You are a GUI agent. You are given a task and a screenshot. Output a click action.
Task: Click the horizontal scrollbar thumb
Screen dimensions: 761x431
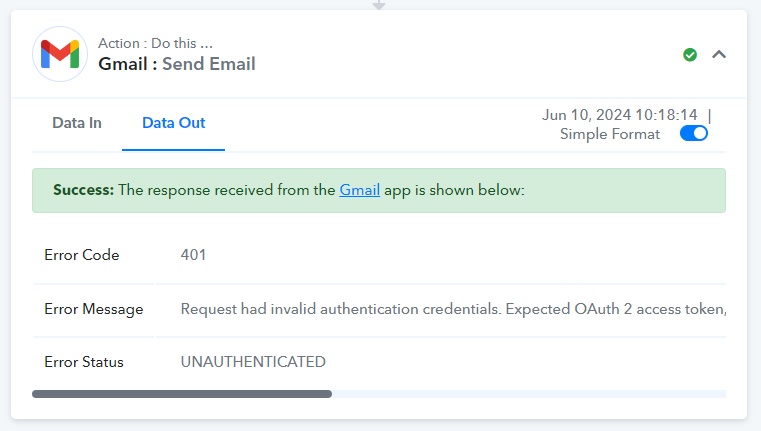pos(182,394)
